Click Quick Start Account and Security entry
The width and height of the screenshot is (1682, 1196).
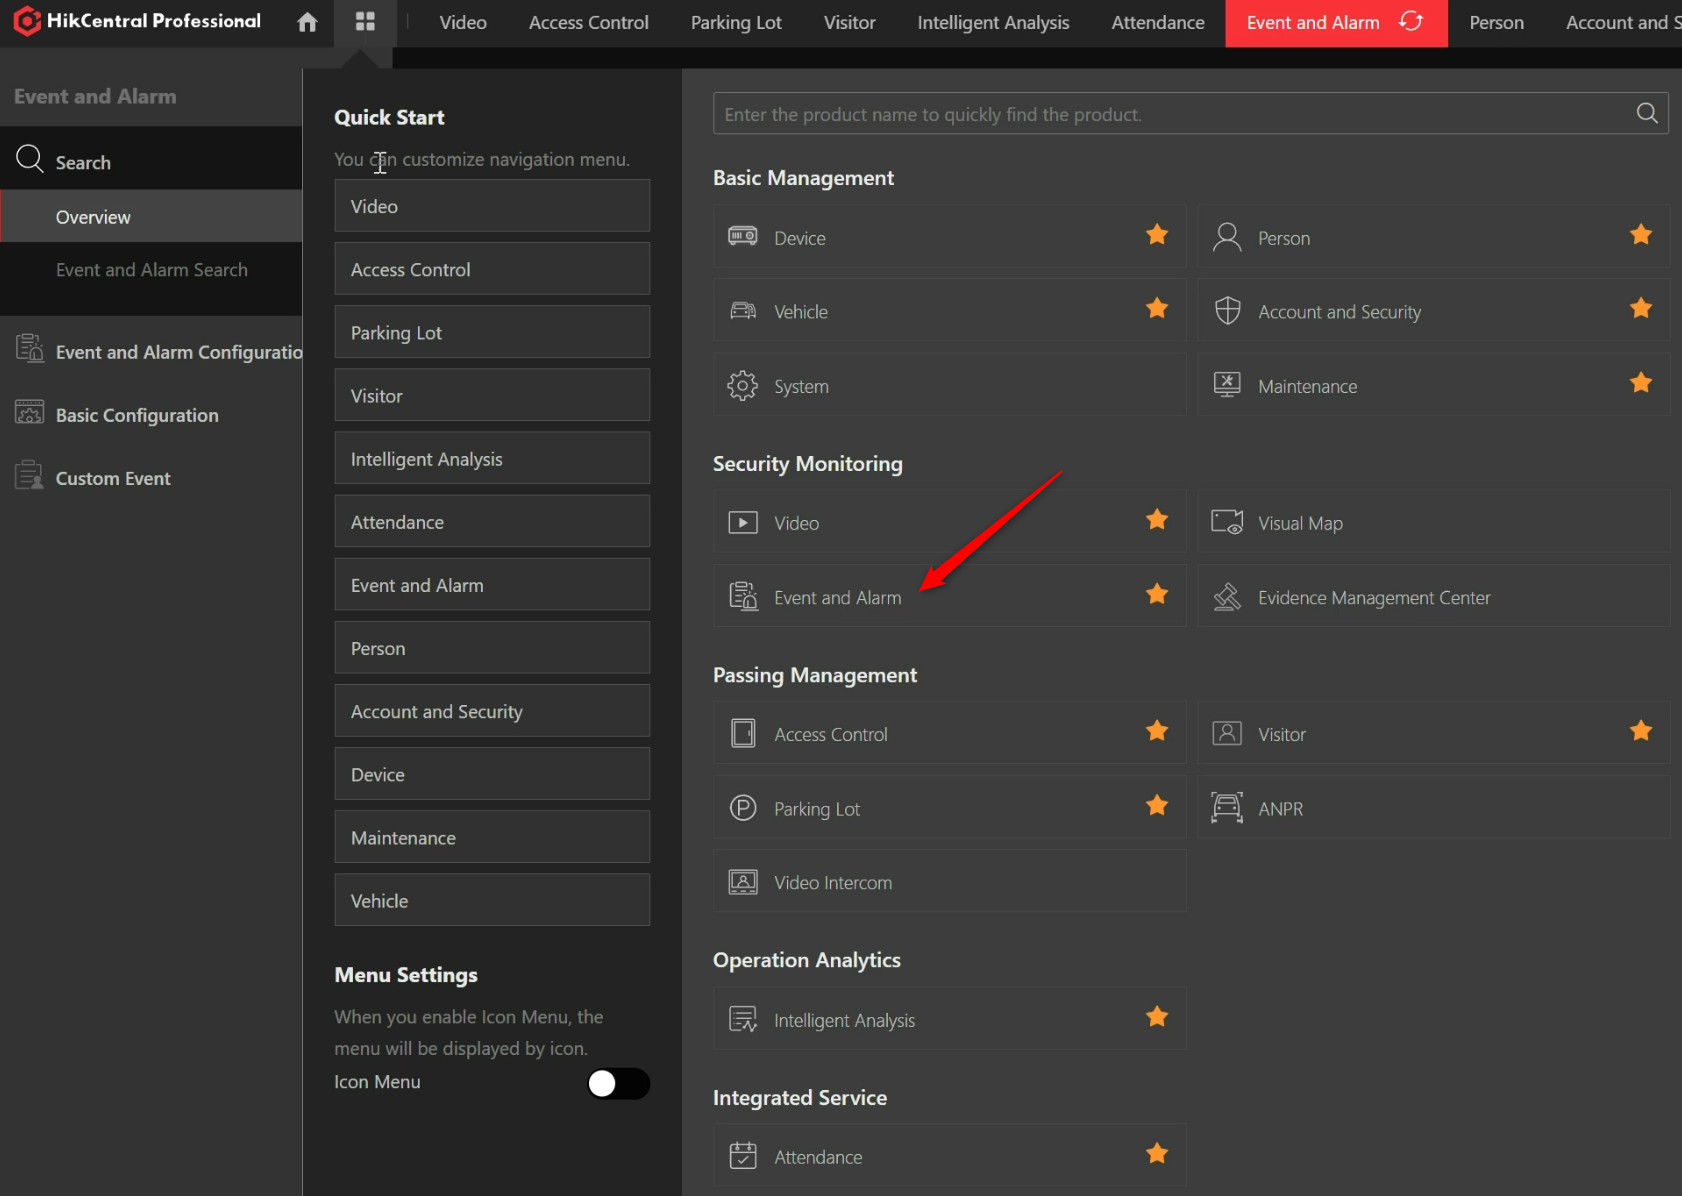(492, 711)
